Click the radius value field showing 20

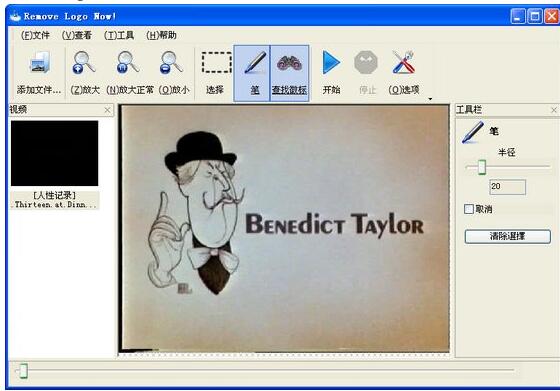click(x=507, y=187)
